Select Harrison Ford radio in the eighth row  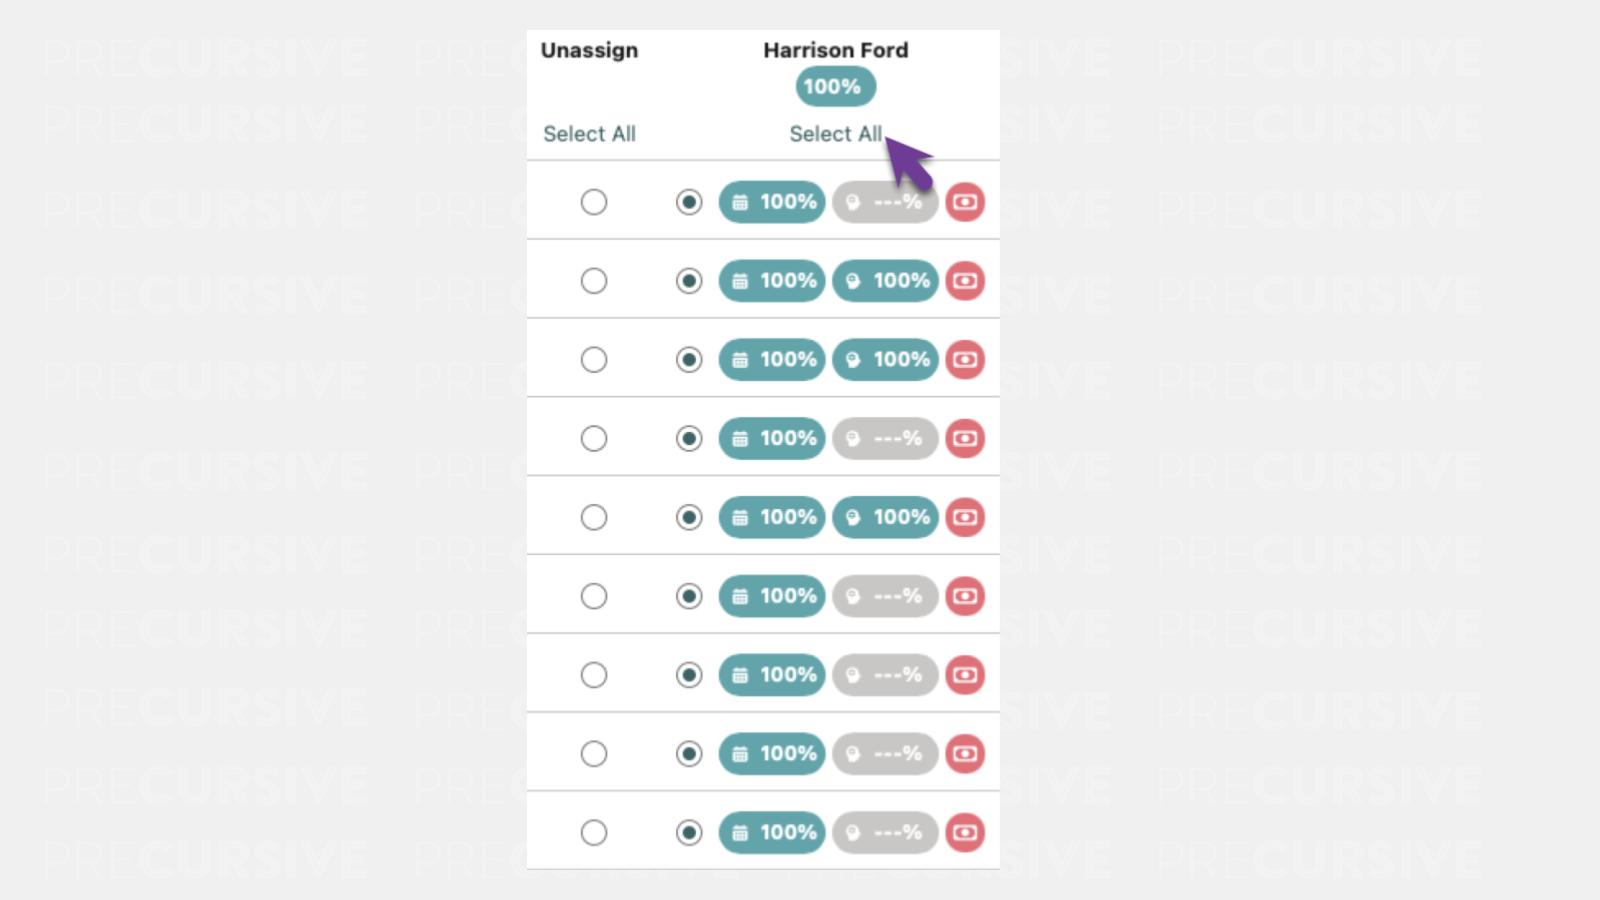click(x=689, y=754)
